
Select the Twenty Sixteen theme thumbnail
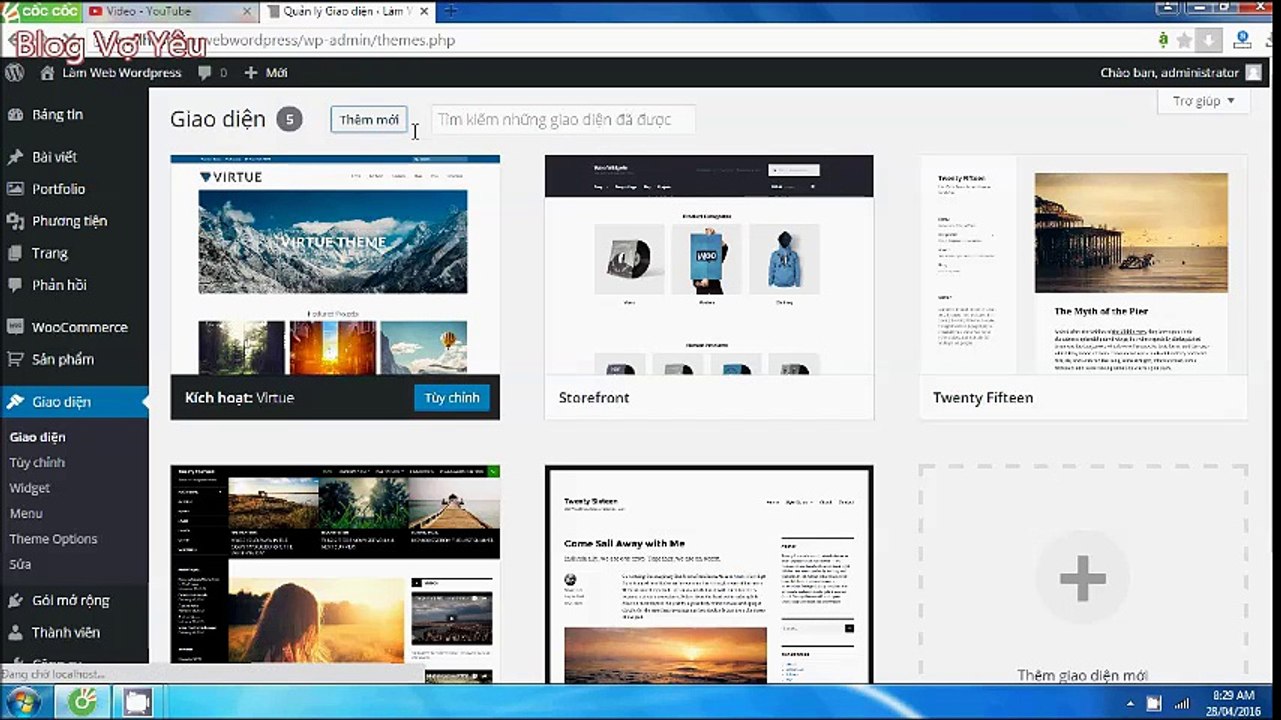709,574
